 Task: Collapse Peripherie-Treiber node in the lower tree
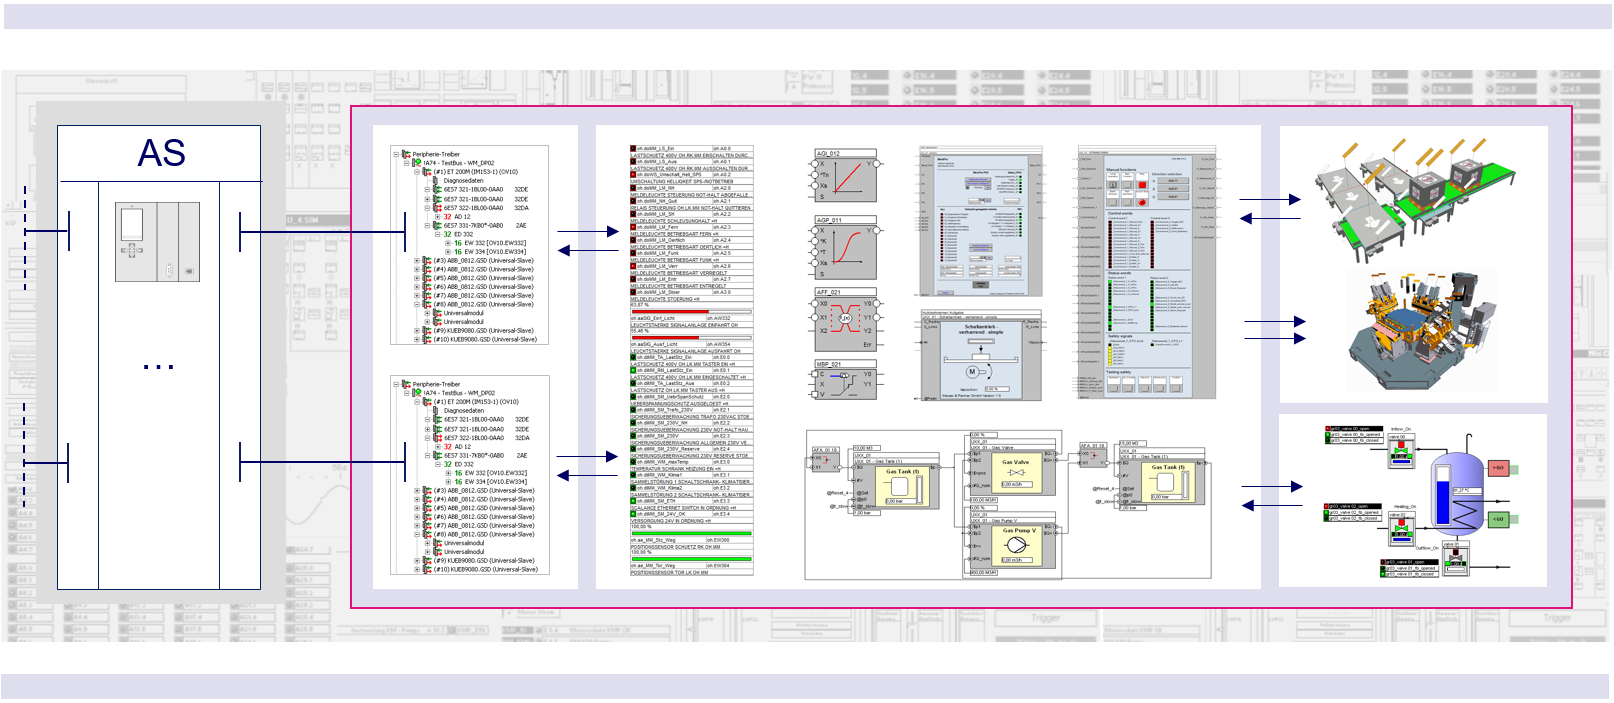(396, 384)
